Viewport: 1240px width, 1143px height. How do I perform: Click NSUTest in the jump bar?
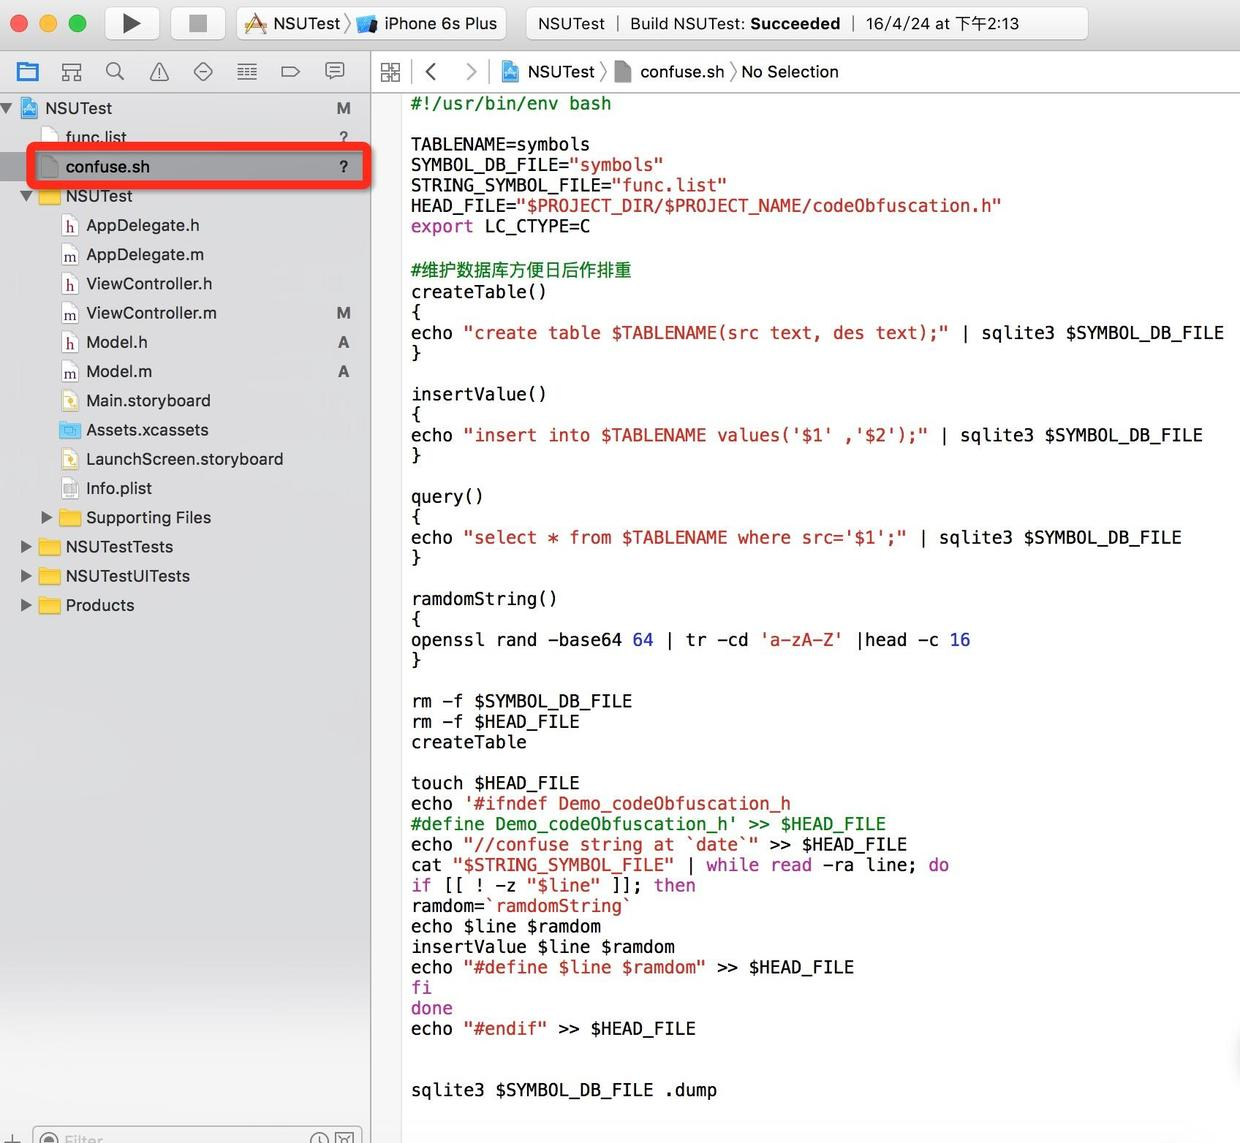tap(548, 72)
